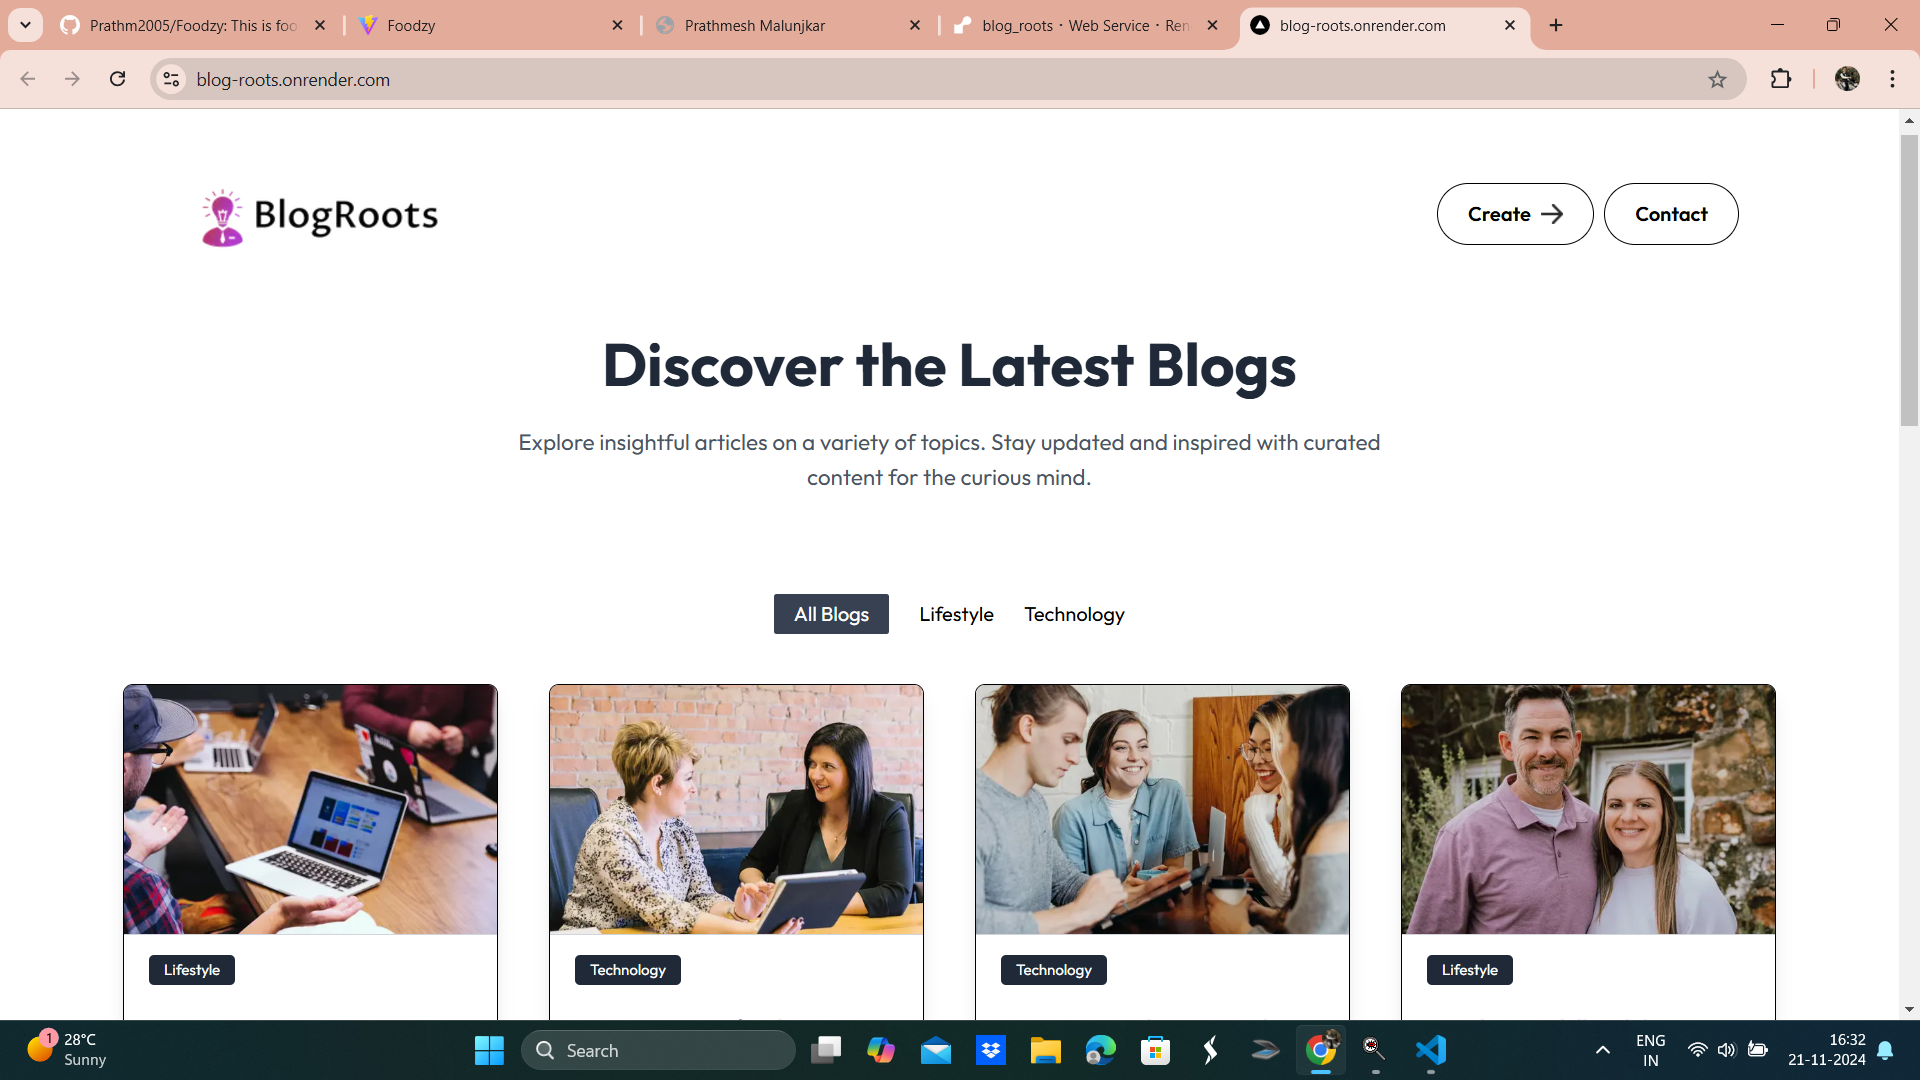The width and height of the screenshot is (1920, 1080).
Task: Click the Create button in navbar
Action: click(x=1515, y=214)
